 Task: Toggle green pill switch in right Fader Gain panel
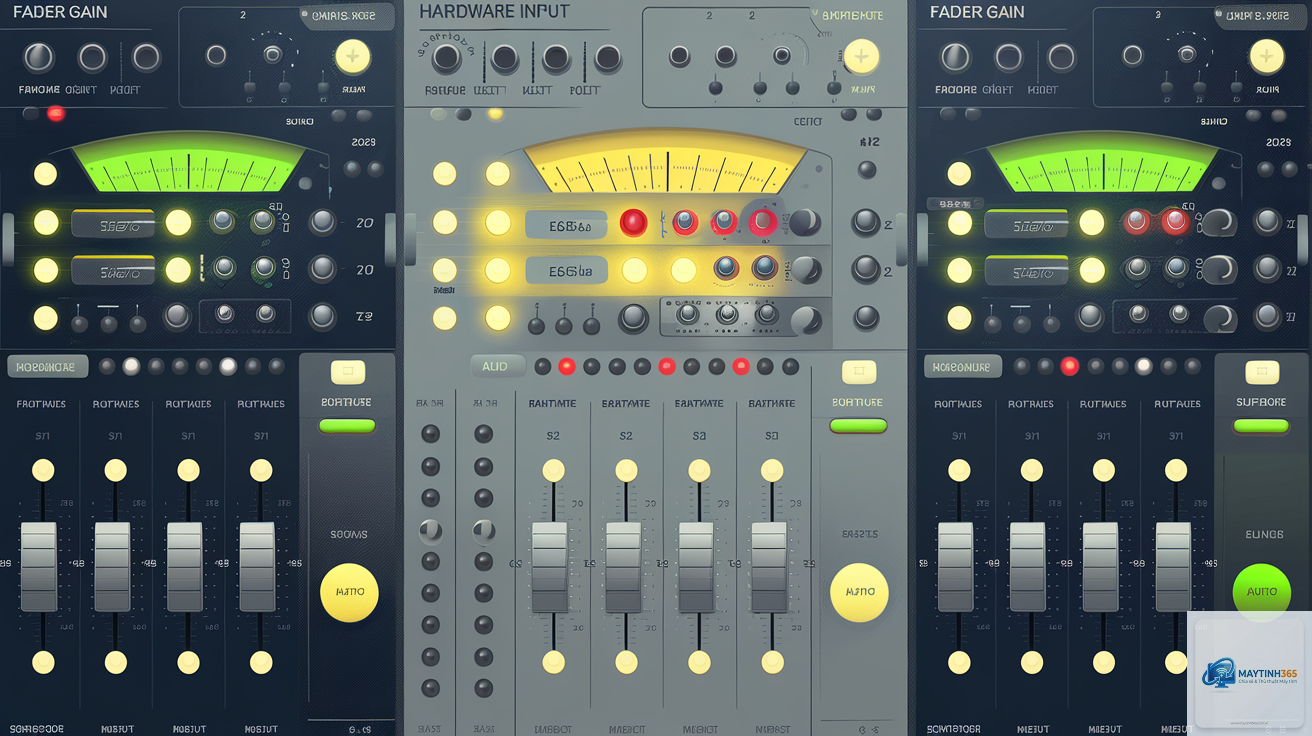(1261, 425)
